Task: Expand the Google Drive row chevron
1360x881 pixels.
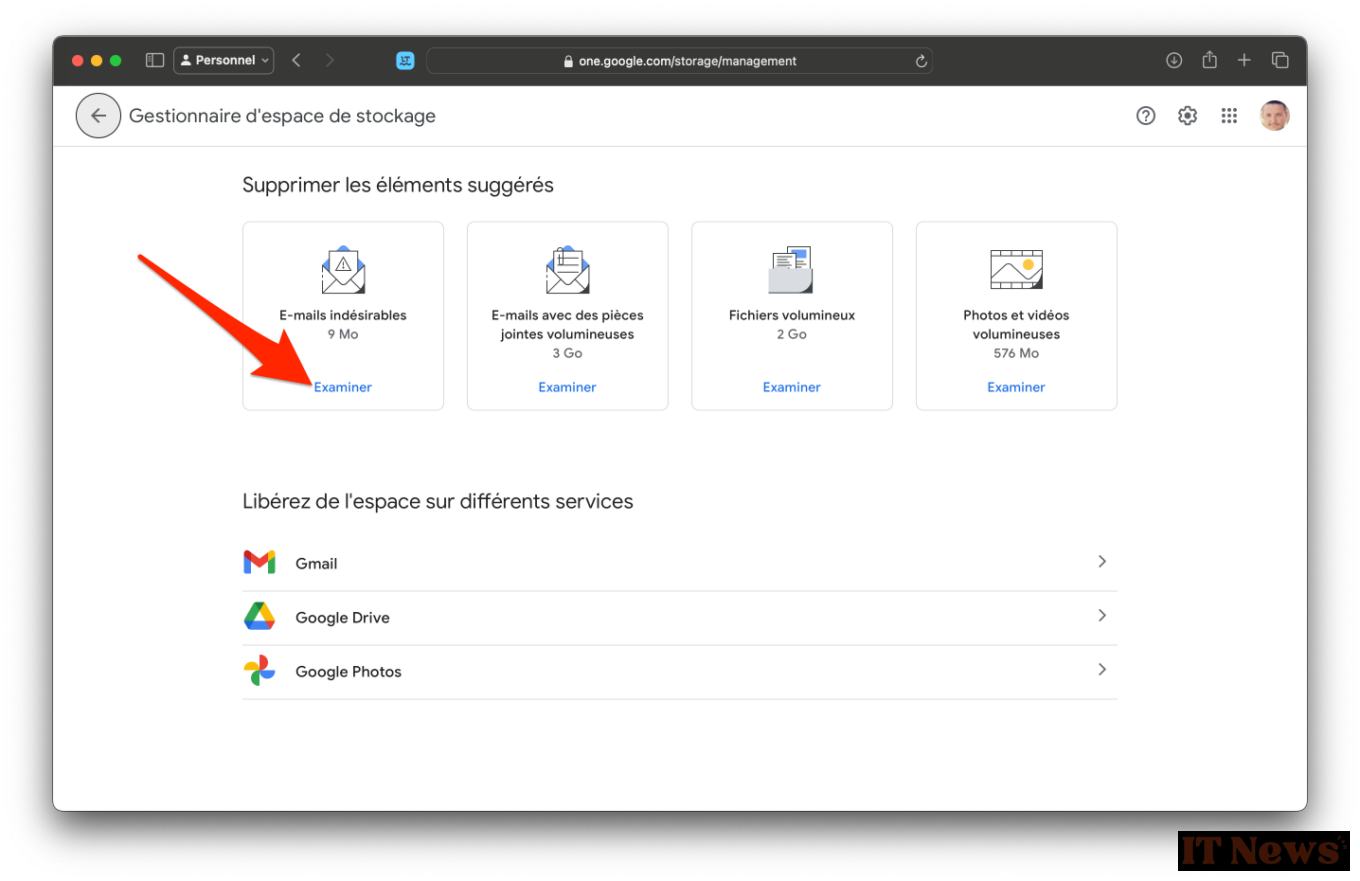Action: pos(1101,616)
